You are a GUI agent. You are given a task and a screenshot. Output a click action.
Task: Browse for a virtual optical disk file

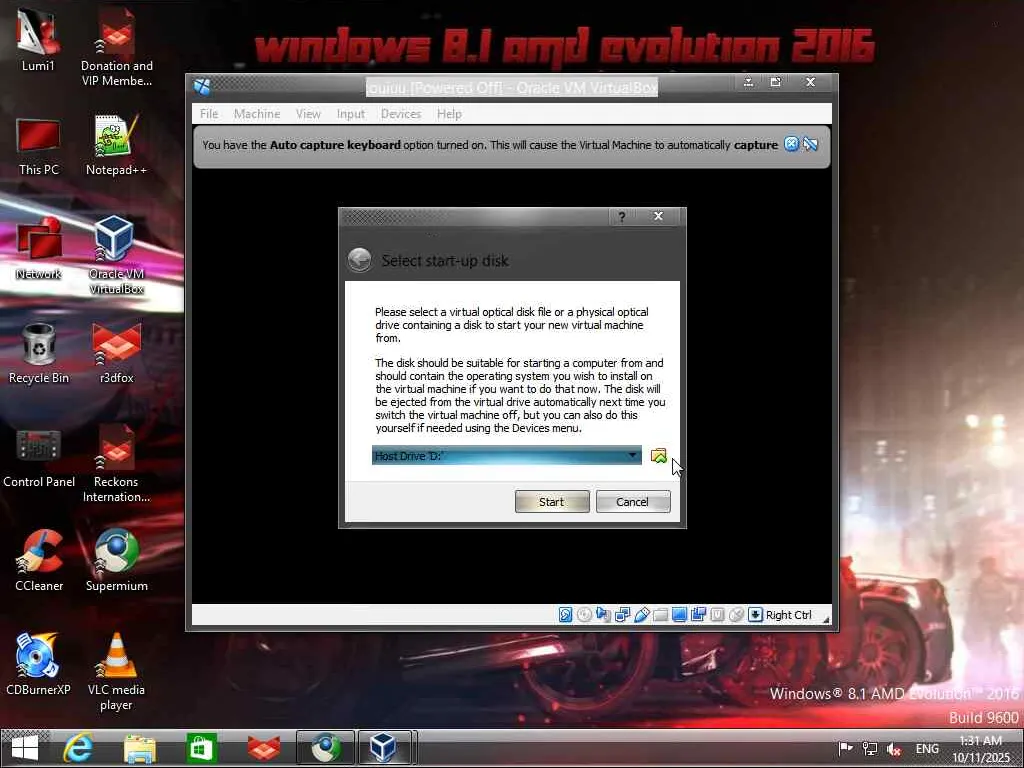[x=658, y=456]
